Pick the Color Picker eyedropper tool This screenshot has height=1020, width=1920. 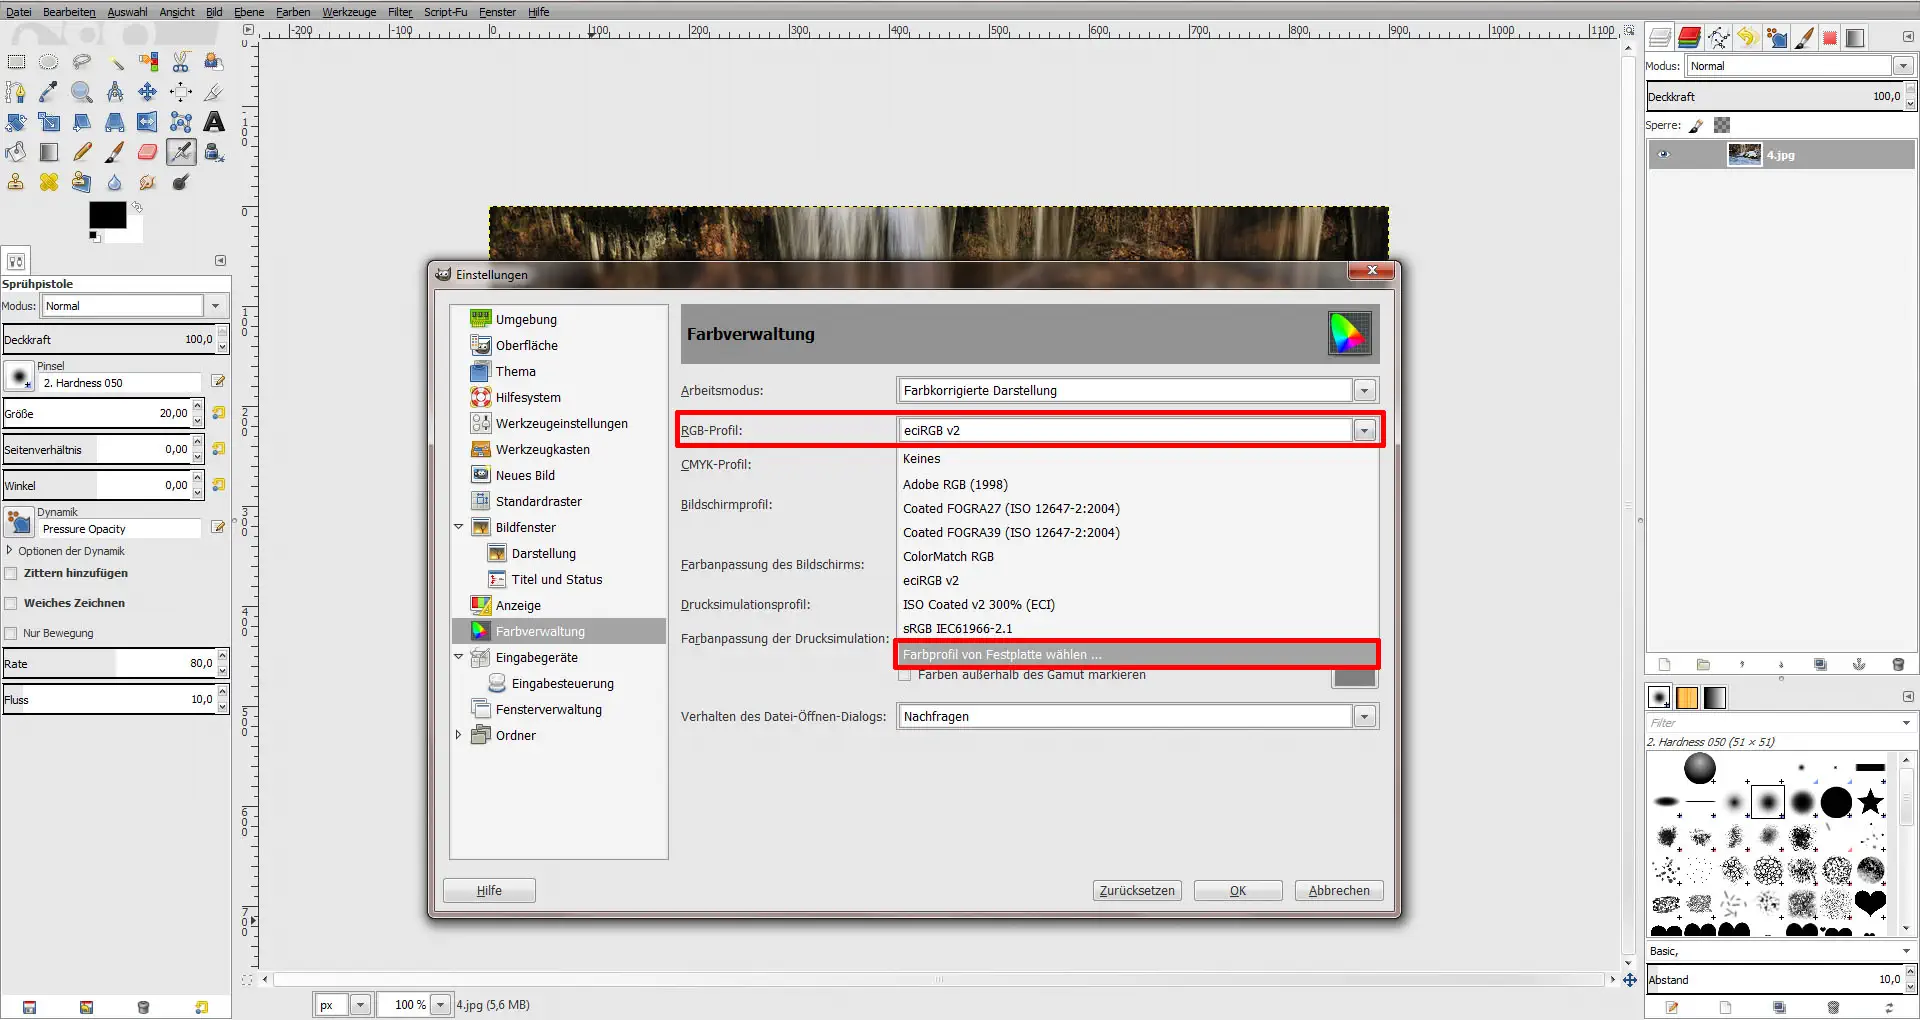(x=49, y=92)
